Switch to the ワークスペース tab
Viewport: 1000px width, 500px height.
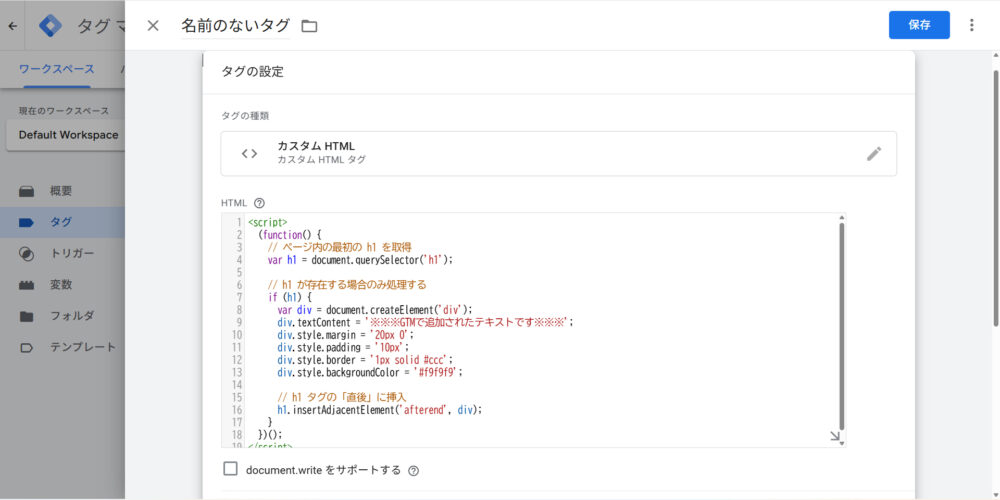point(57,69)
